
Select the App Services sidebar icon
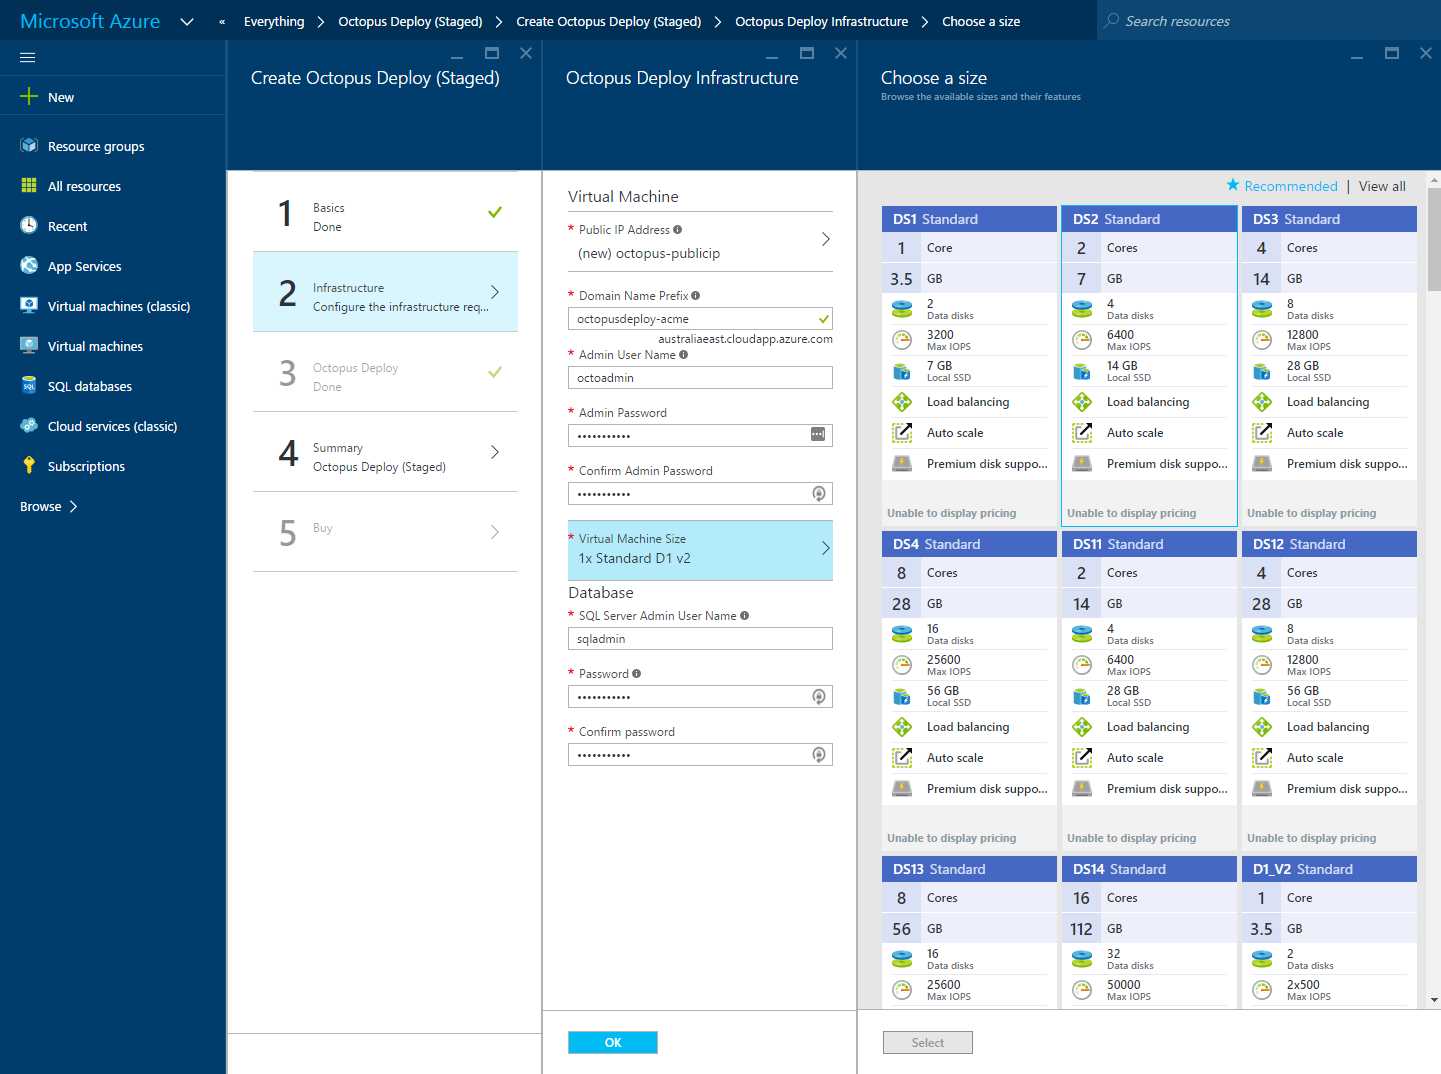(27, 266)
